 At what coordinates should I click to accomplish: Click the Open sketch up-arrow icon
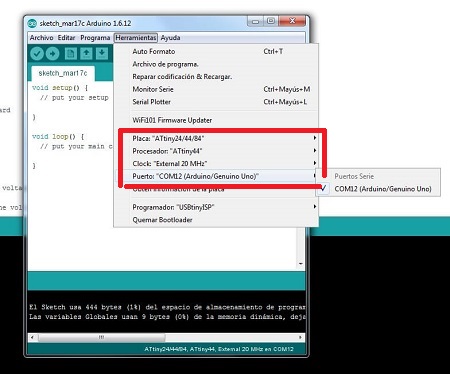(86, 54)
